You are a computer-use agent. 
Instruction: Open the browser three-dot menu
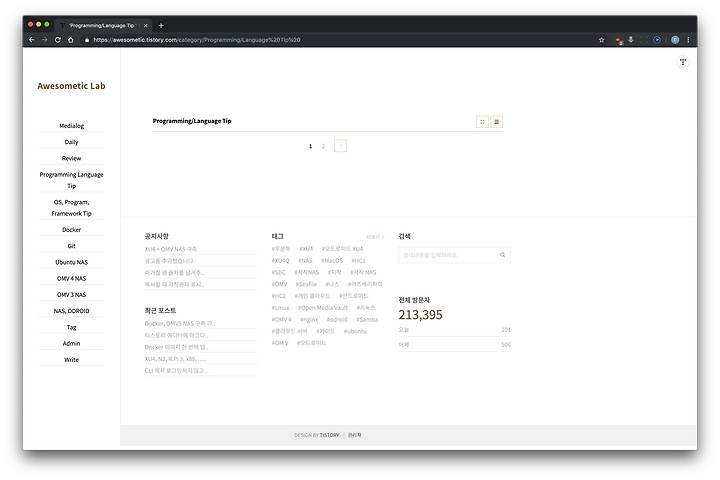[x=688, y=40]
